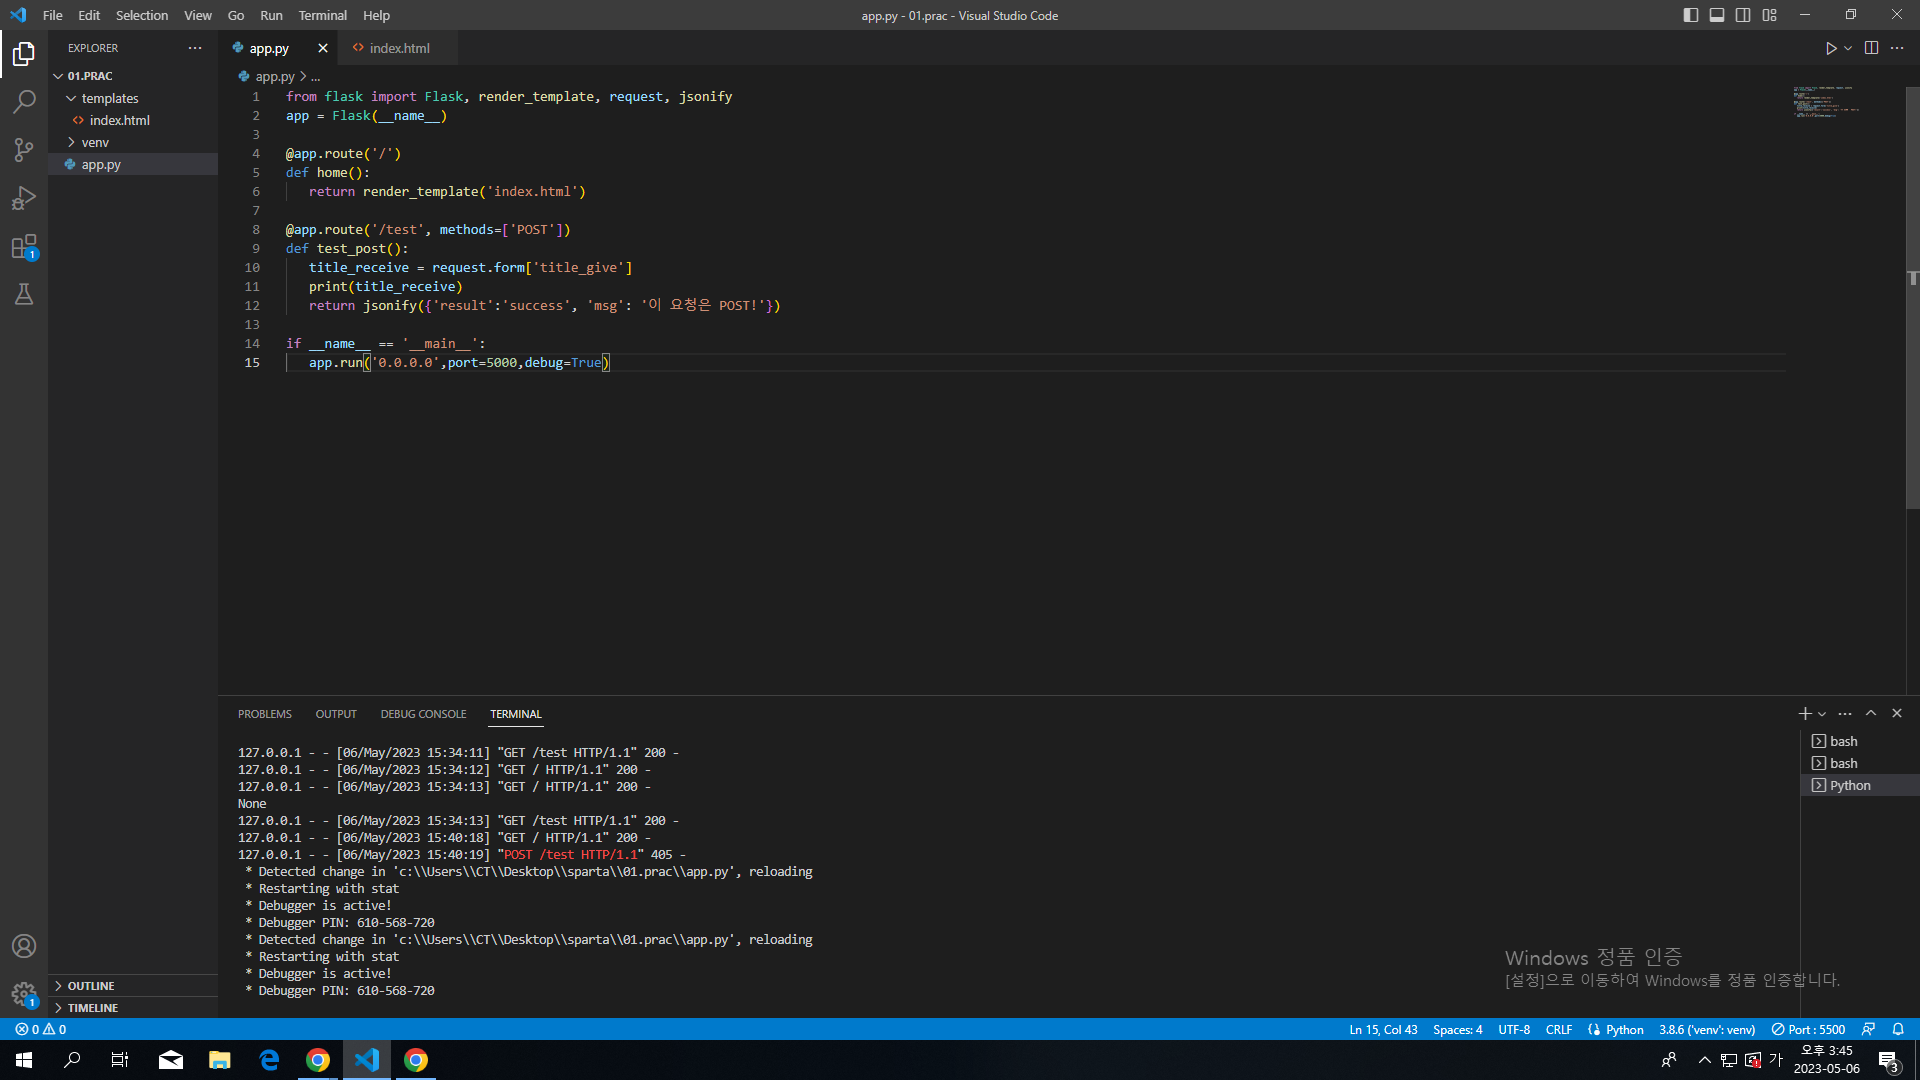
Task: Select interpreter 3.8.6 ('venv': venv)
Action: pos(1707,1029)
